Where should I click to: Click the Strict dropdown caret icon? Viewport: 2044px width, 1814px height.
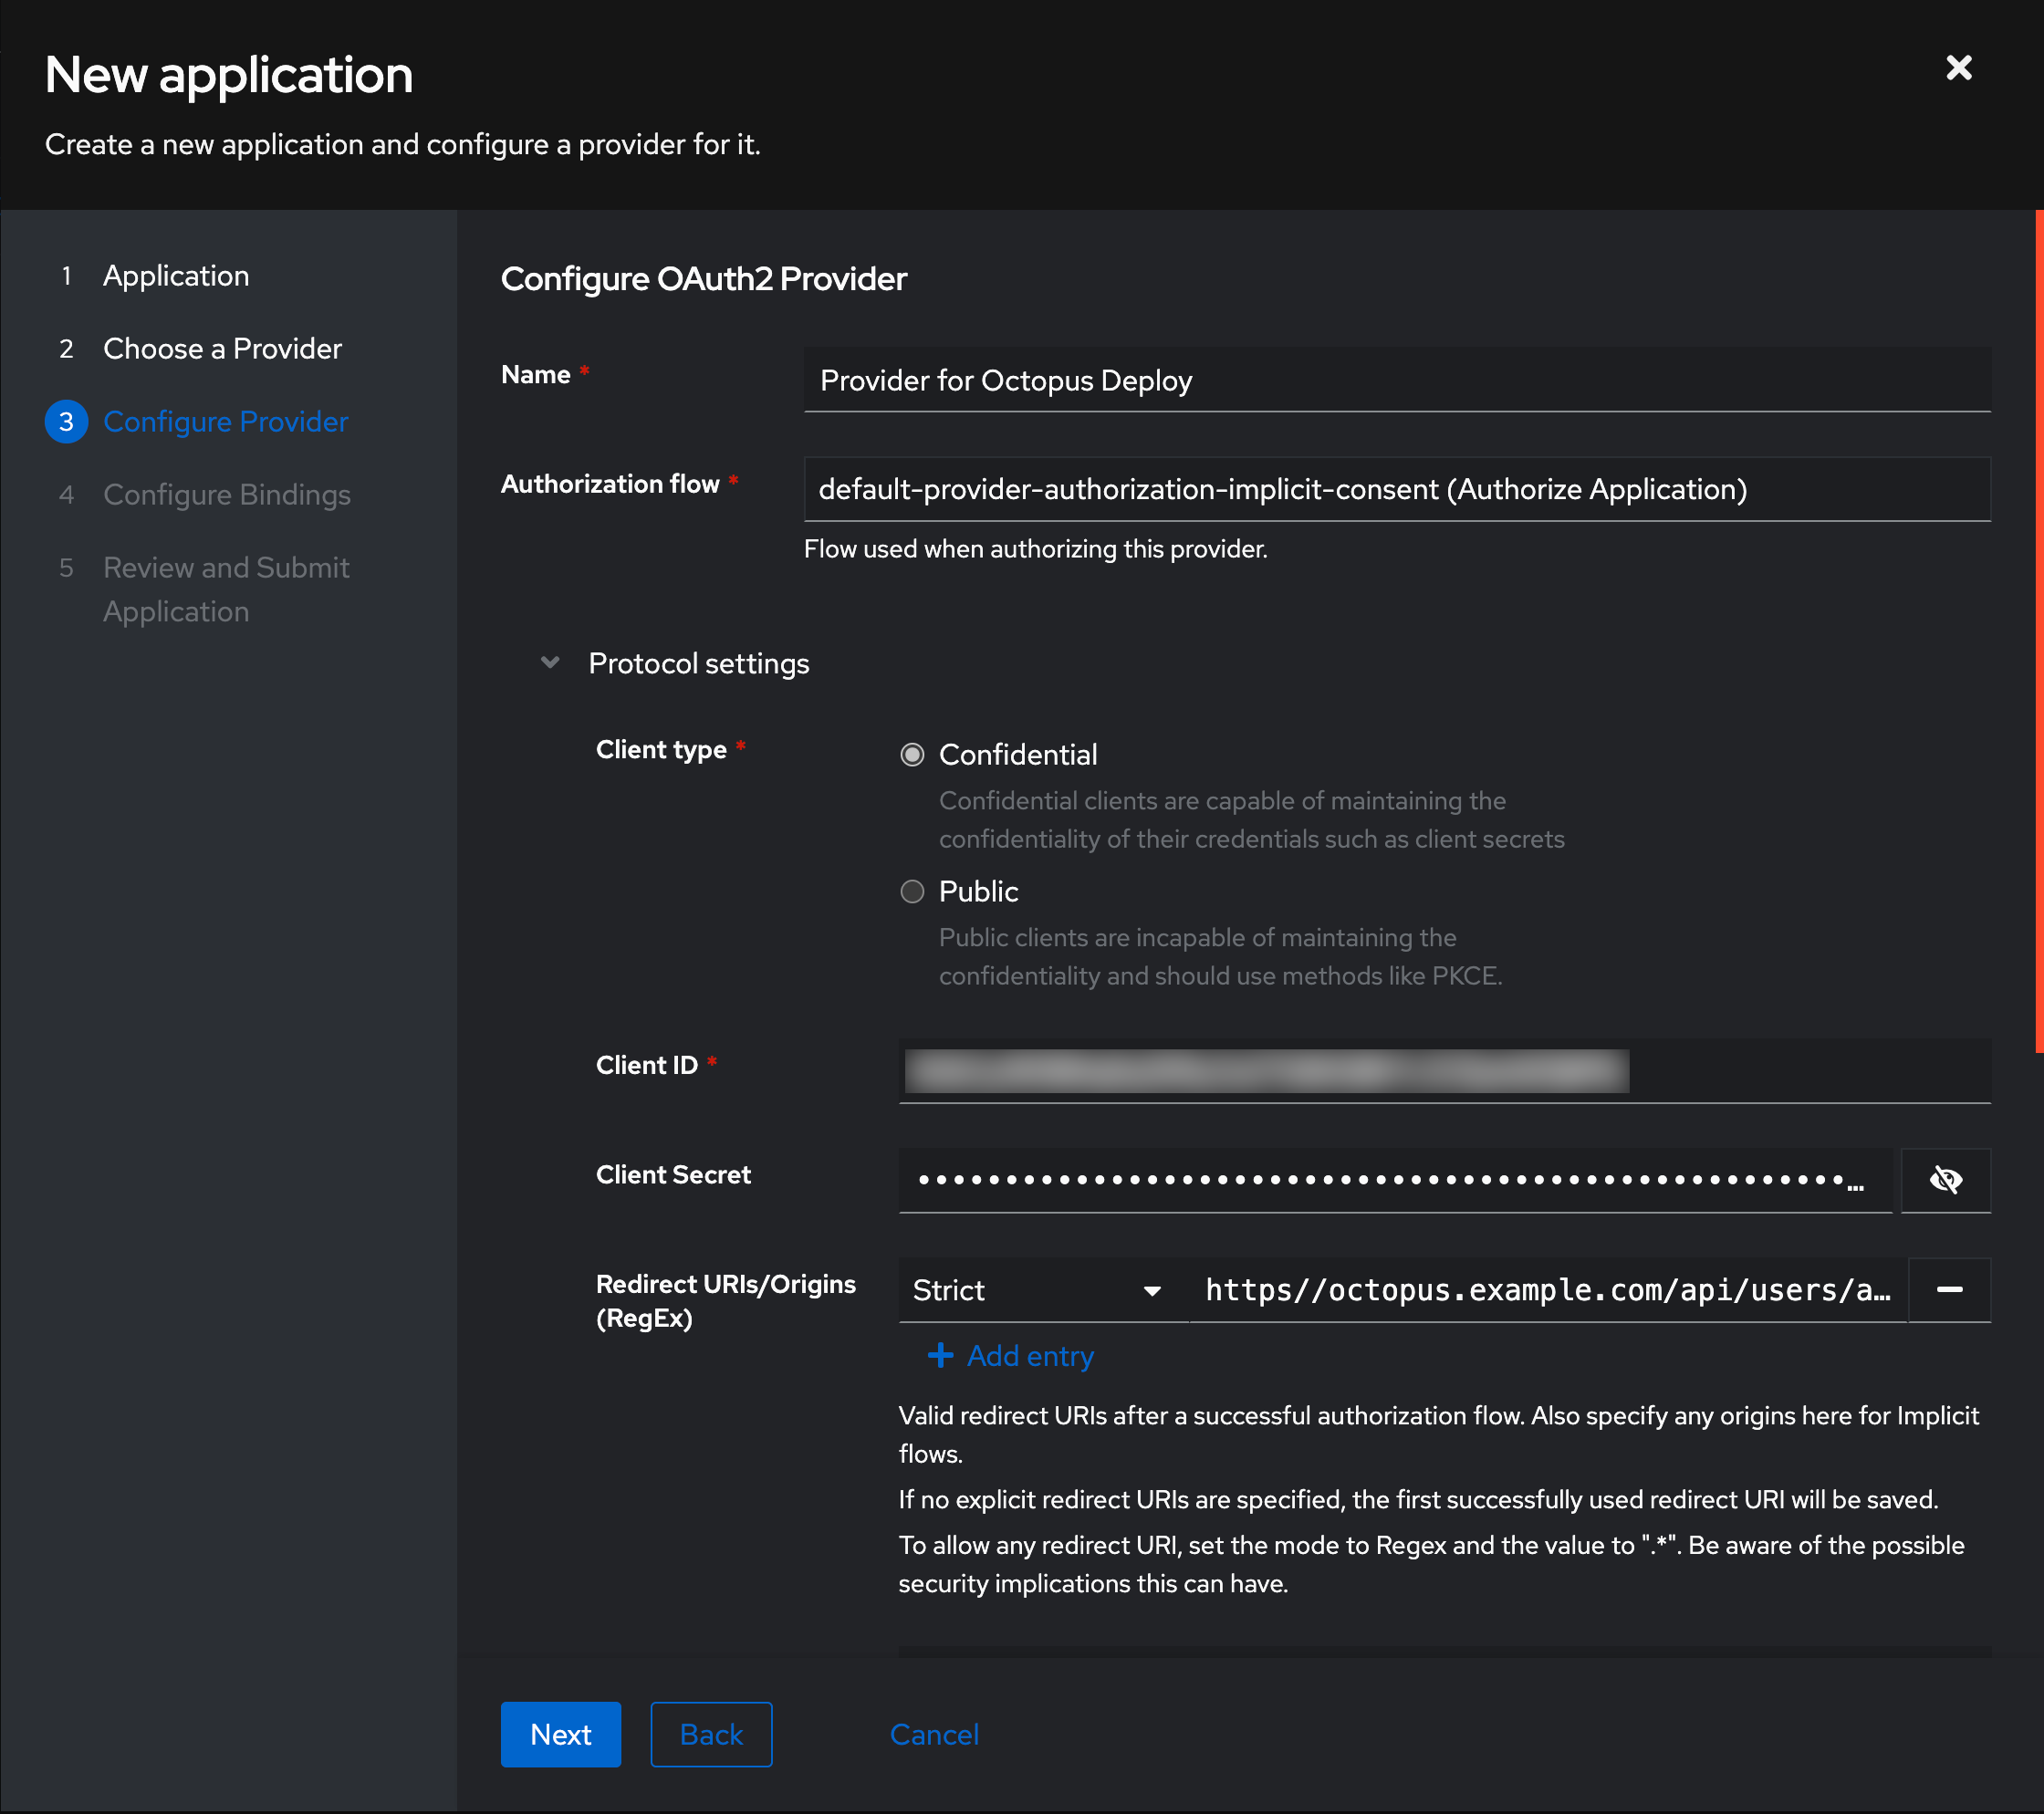click(x=1152, y=1291)
